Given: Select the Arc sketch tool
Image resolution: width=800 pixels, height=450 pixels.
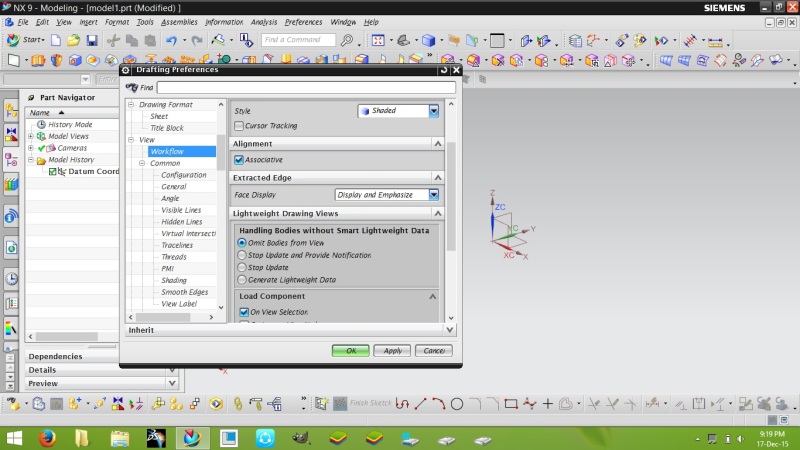Looking at the screenshot, I should click(439, 404).
